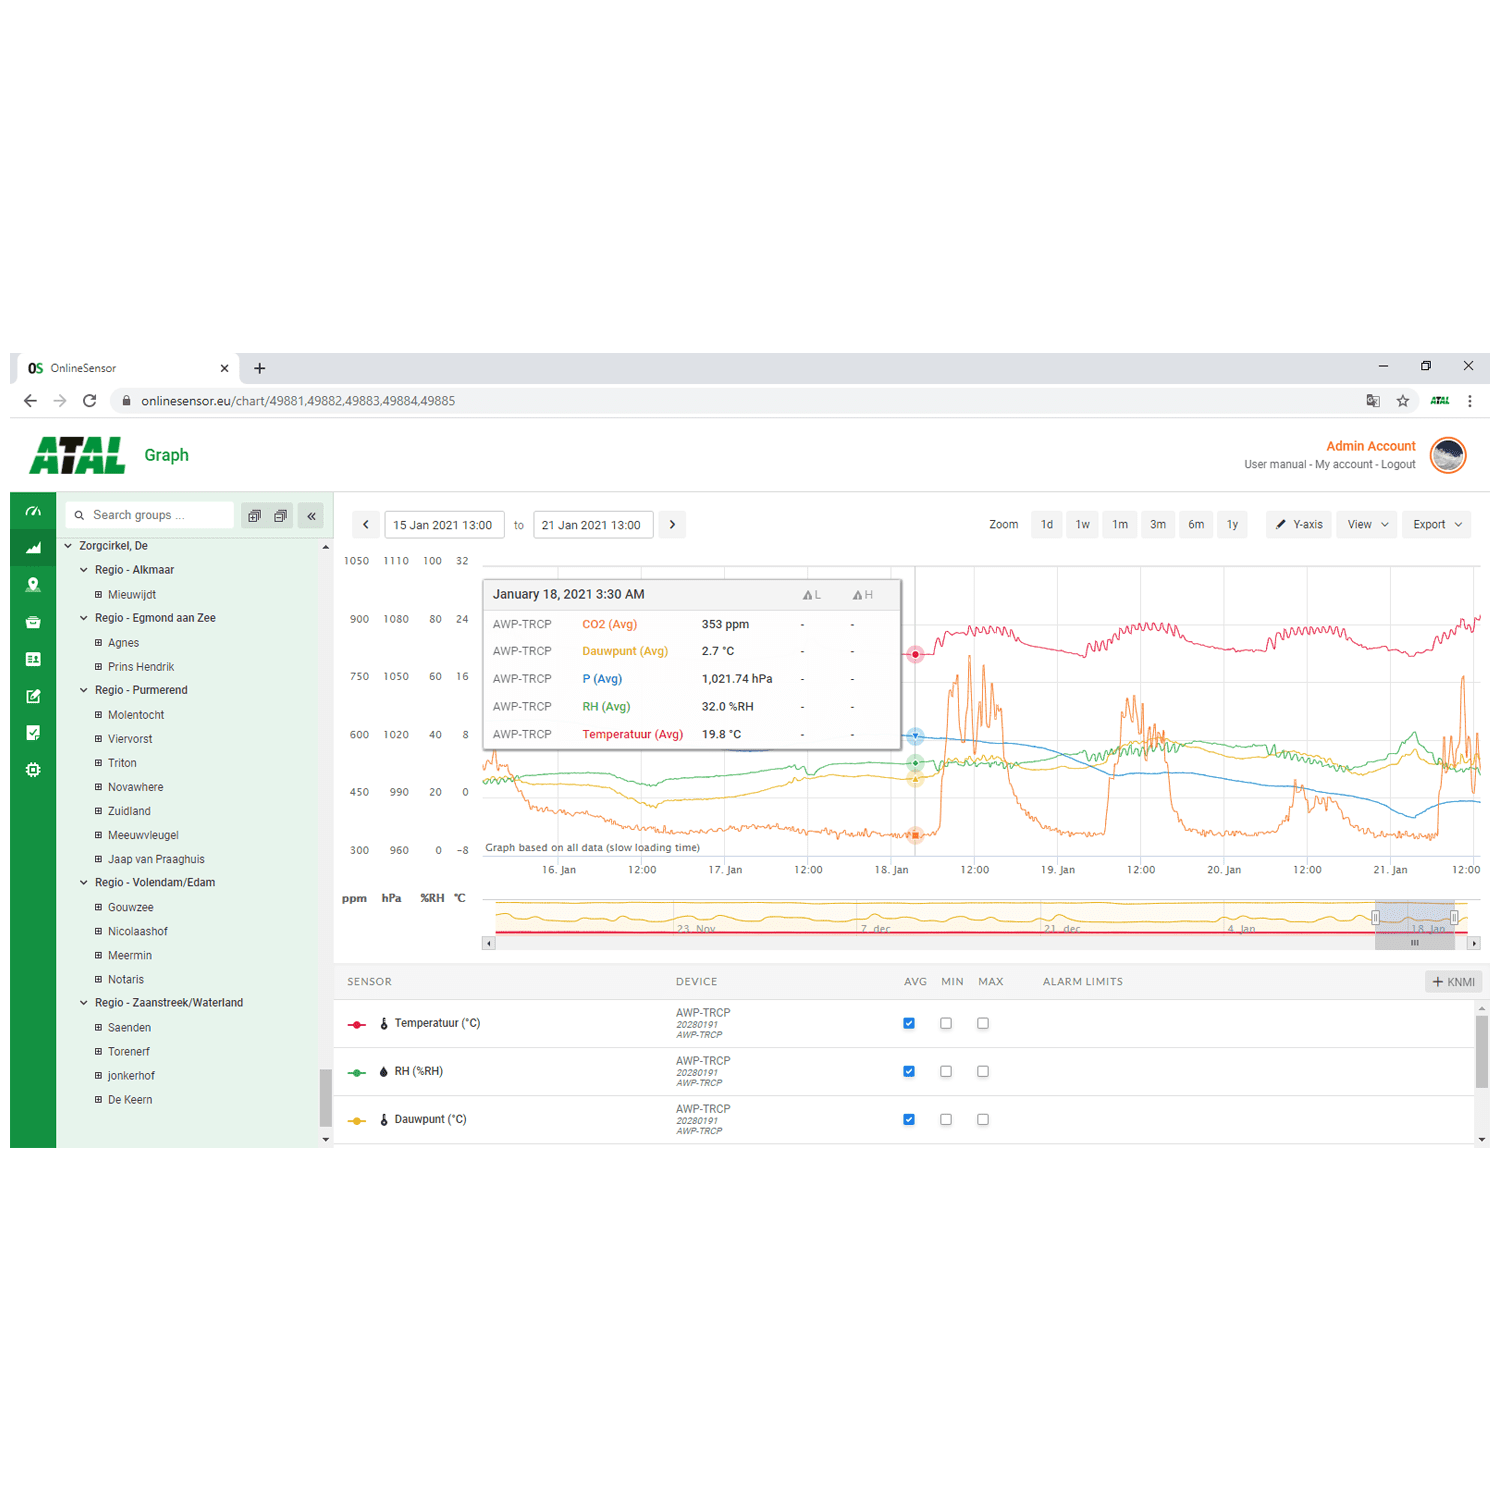Select the 6m zoom range

pyautogui.click(x=1196, y=524)
